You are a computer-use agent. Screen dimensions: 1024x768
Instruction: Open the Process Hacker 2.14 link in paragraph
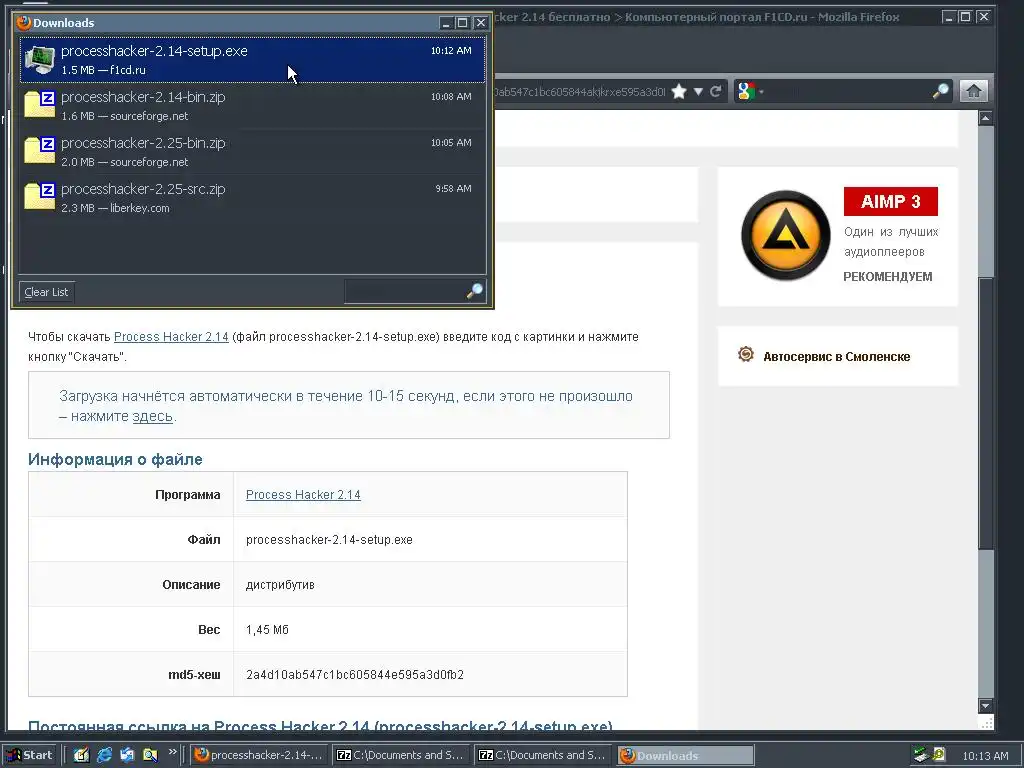click(171, 337)
